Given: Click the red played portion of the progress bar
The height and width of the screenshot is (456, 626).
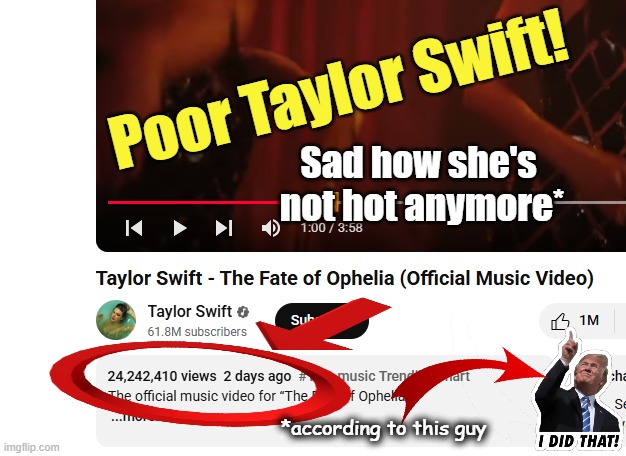Looking at the screenshot, I should [x=194, y=202].
